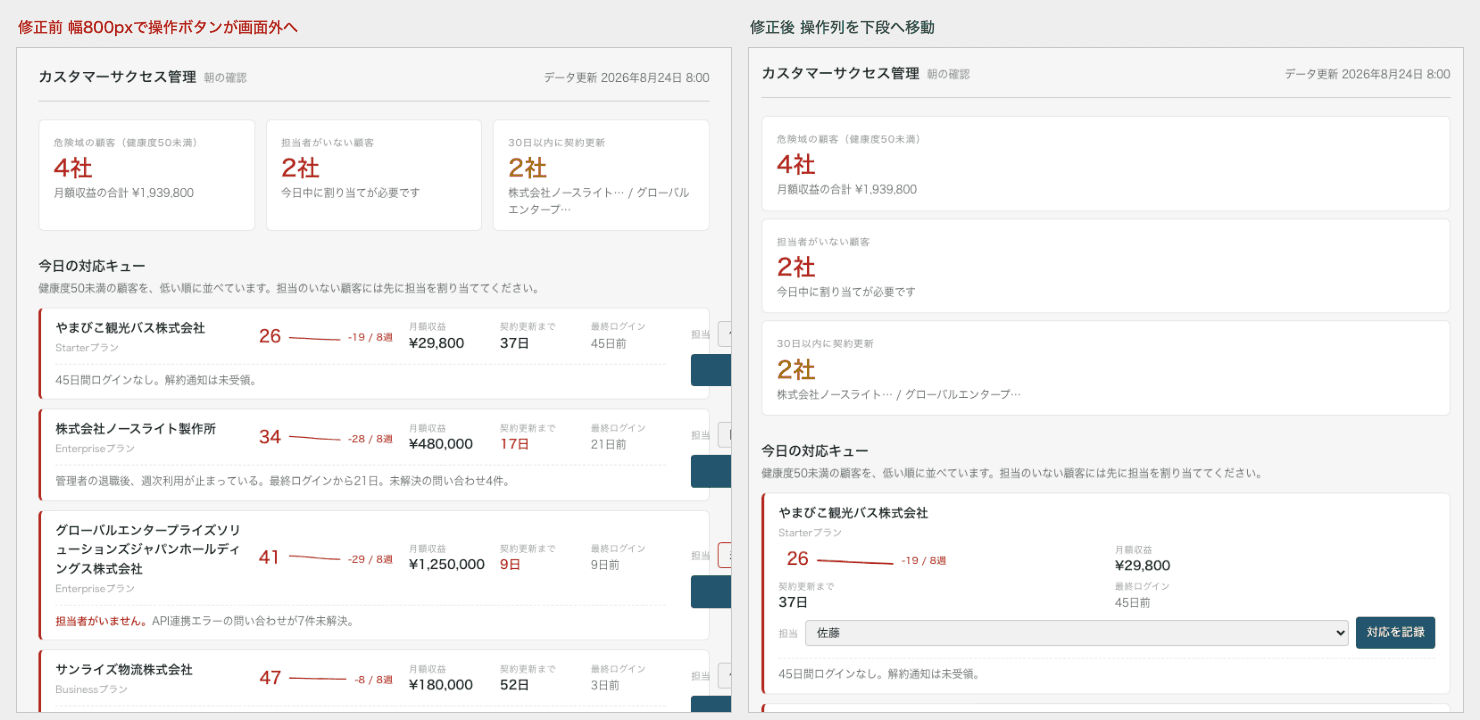Image resolution: width=1480 pixels, height=720 pixels.
Task: Click the 45日前 last-login value in the 修正後 panel
Action: [x=1132, y=603]
